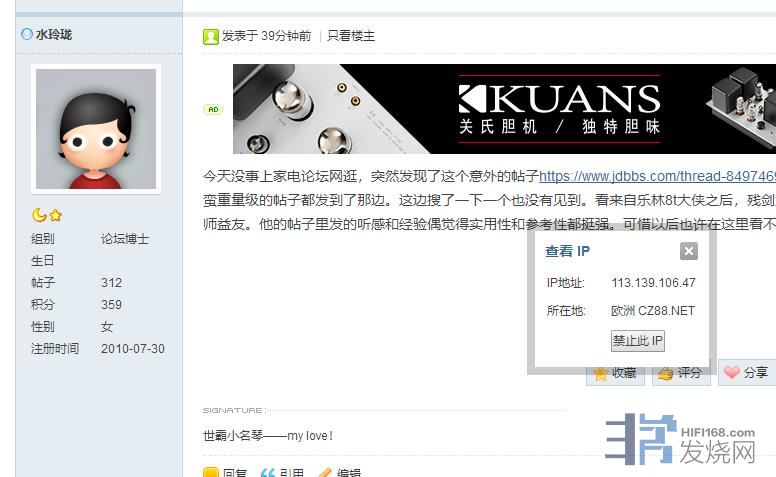Image resolution: width=776 pixels, height=477 pixels.
Task: Click the IP address 113.139.106.47 text
Action: click(x=653, y=283)
